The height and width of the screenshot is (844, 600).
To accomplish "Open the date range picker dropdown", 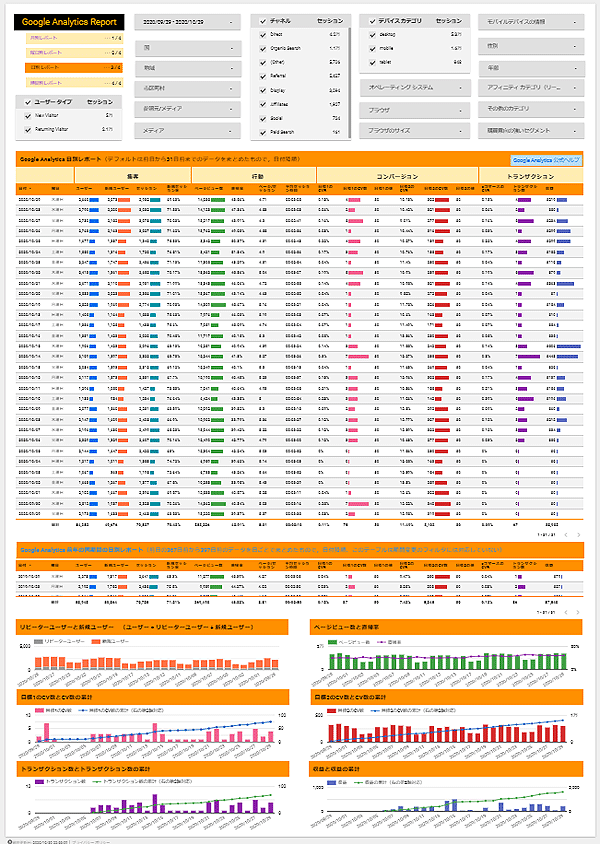I will [x=188, y=22].
